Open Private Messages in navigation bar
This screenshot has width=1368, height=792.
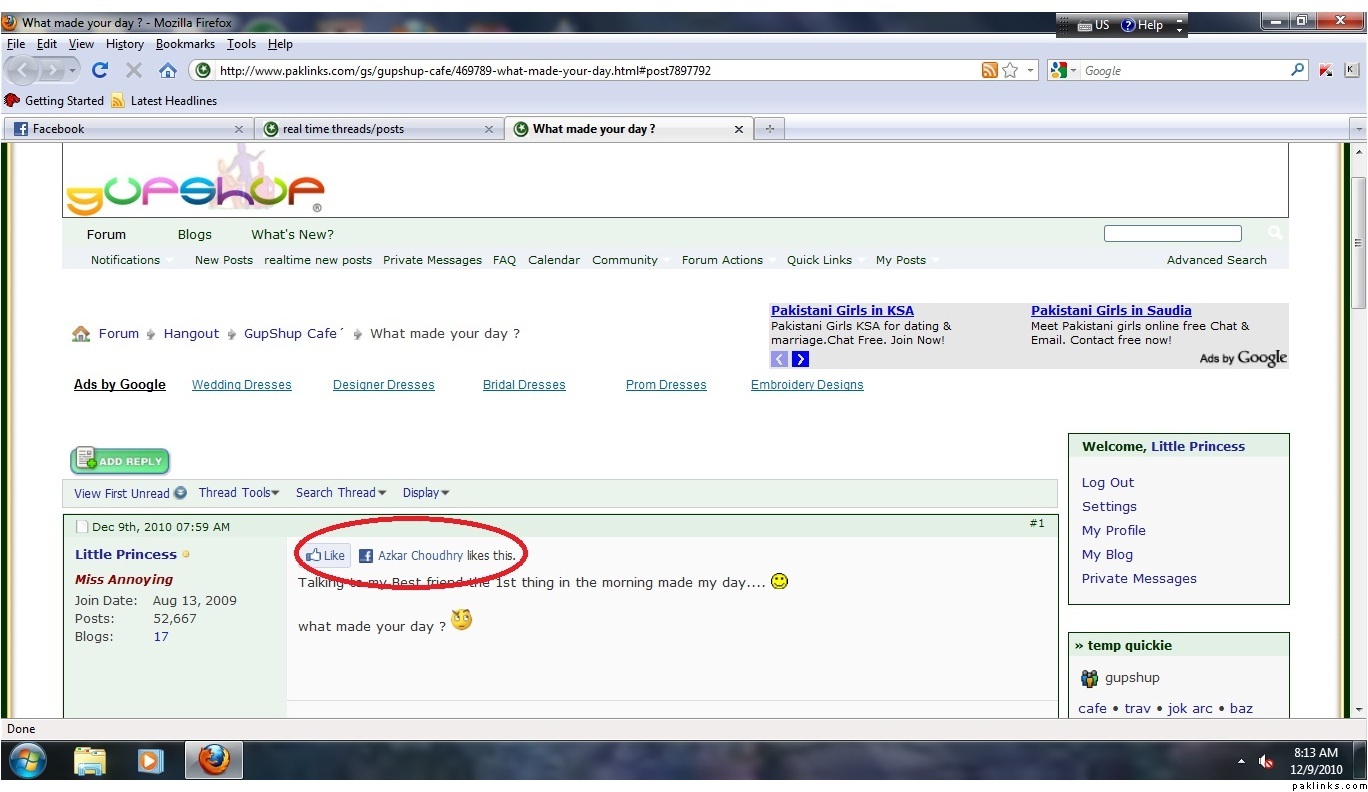coord(432,260)
